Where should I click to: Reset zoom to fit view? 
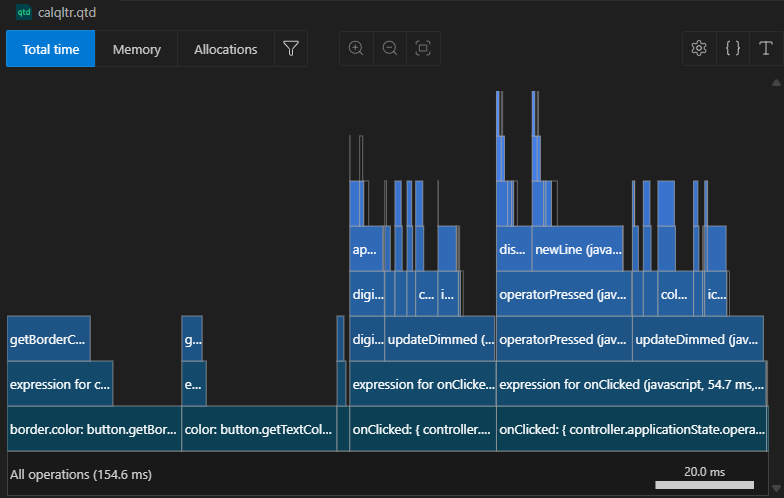coord(423,49)
